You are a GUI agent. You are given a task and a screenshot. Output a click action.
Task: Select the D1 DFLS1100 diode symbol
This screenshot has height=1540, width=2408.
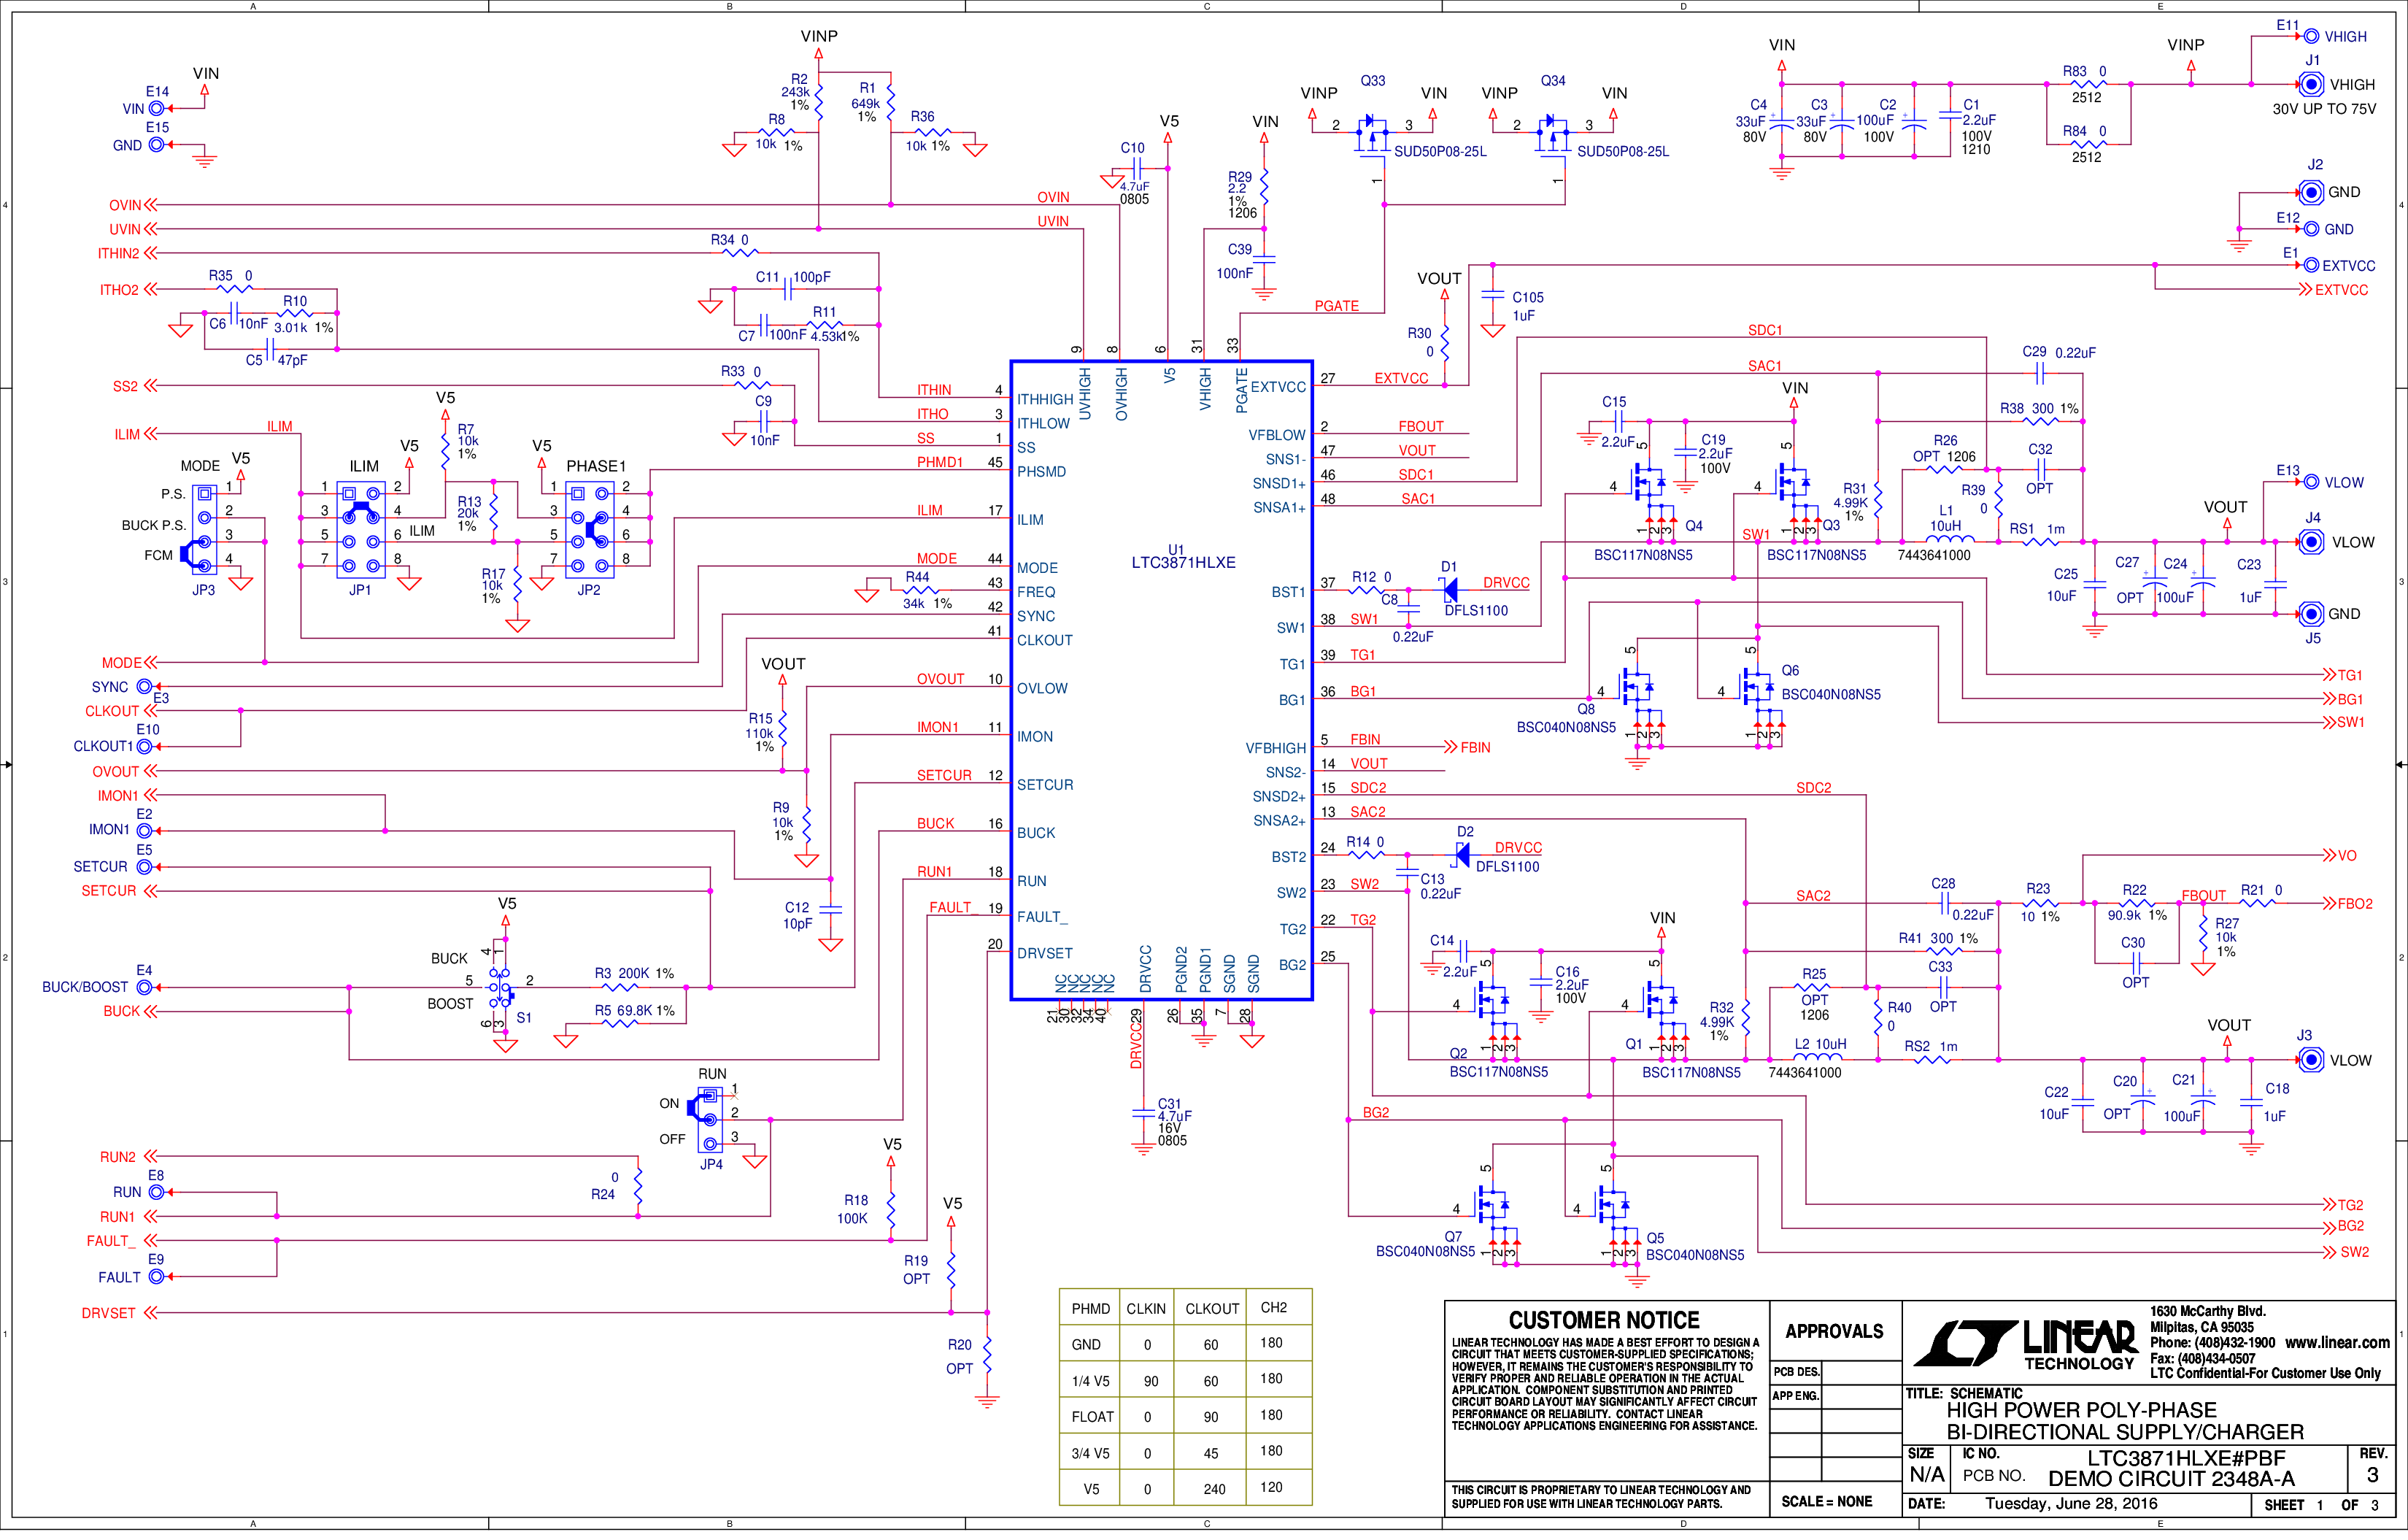(1449, 590)
